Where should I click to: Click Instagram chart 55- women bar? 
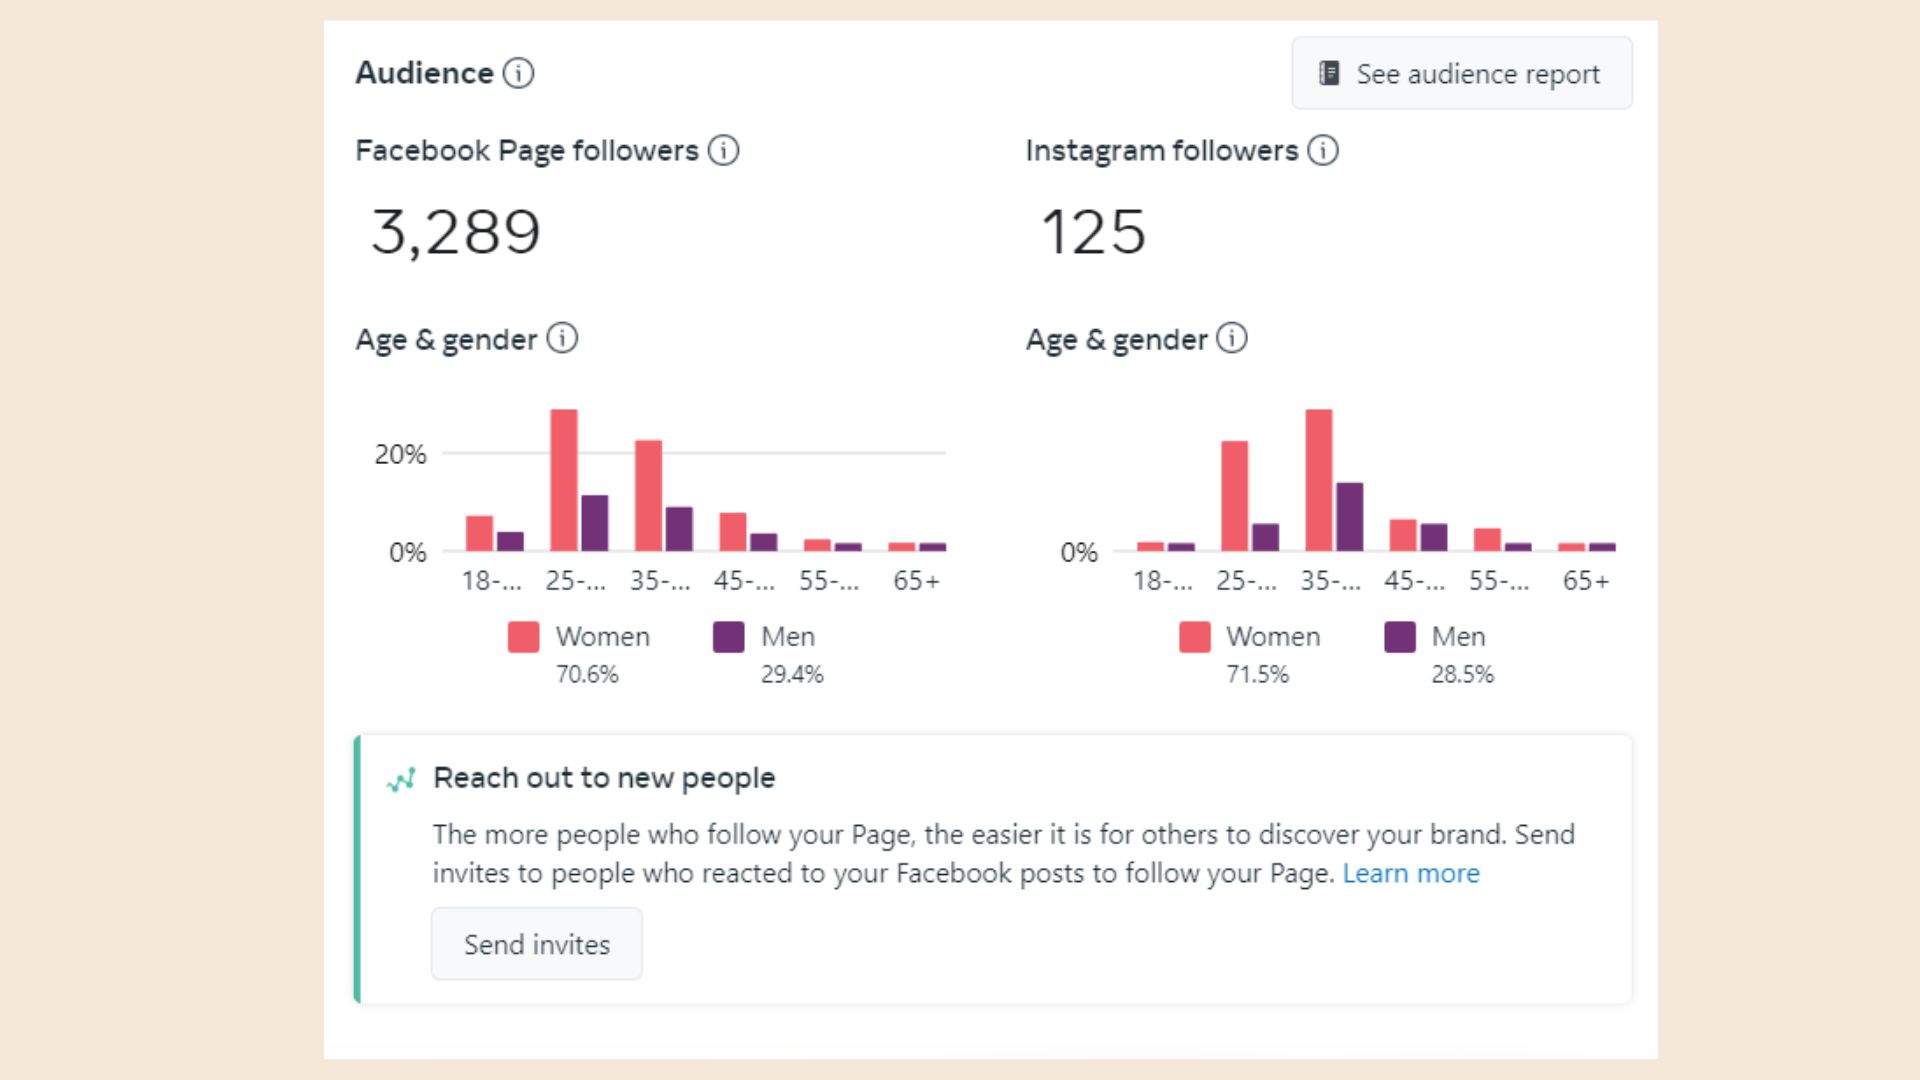(1488, 539)
